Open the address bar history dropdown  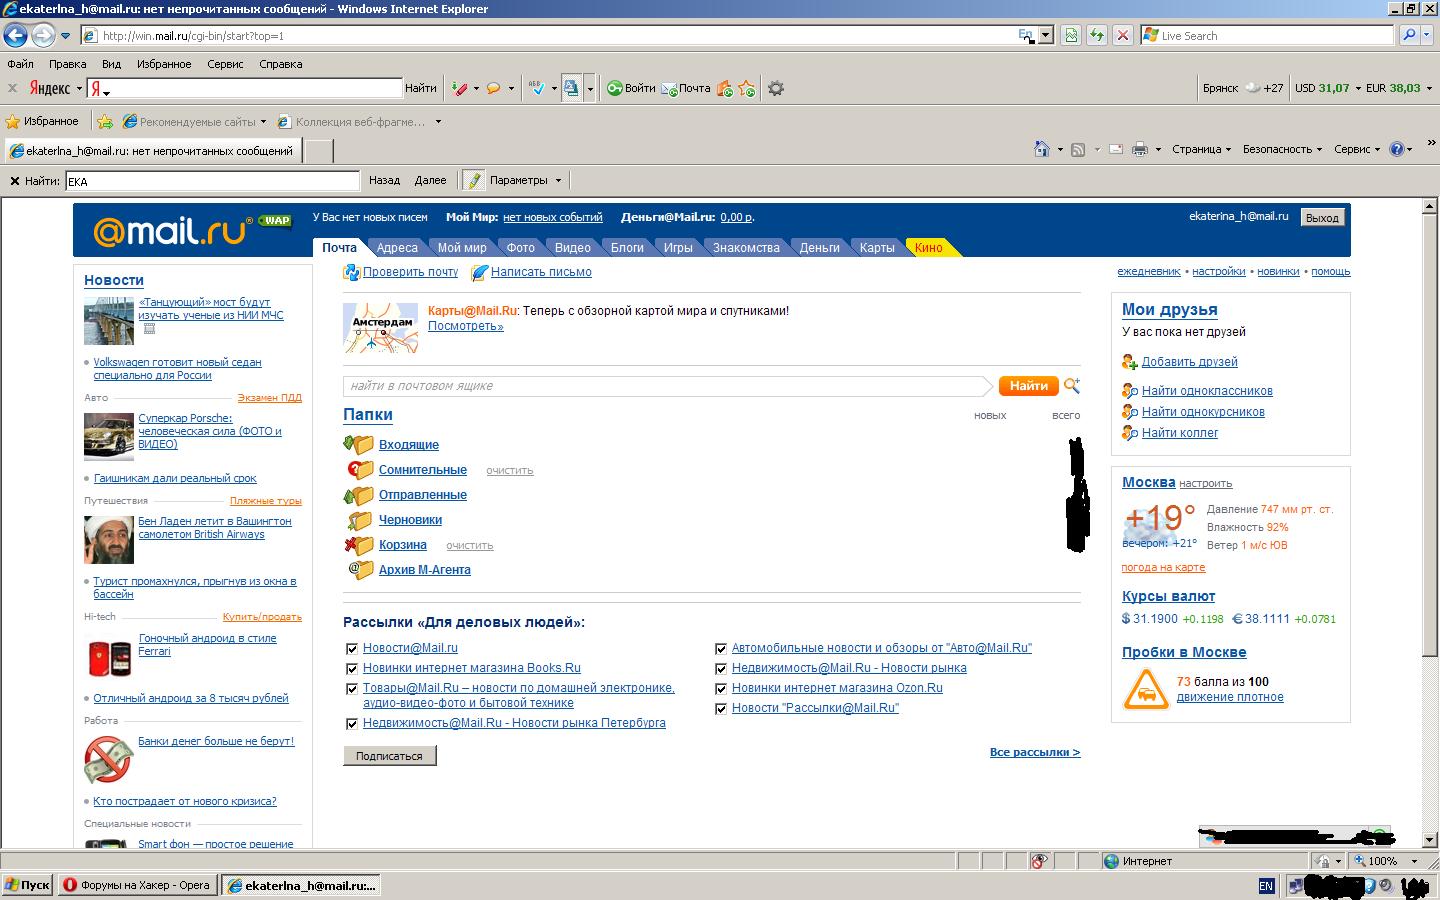tap(1046, 35)
